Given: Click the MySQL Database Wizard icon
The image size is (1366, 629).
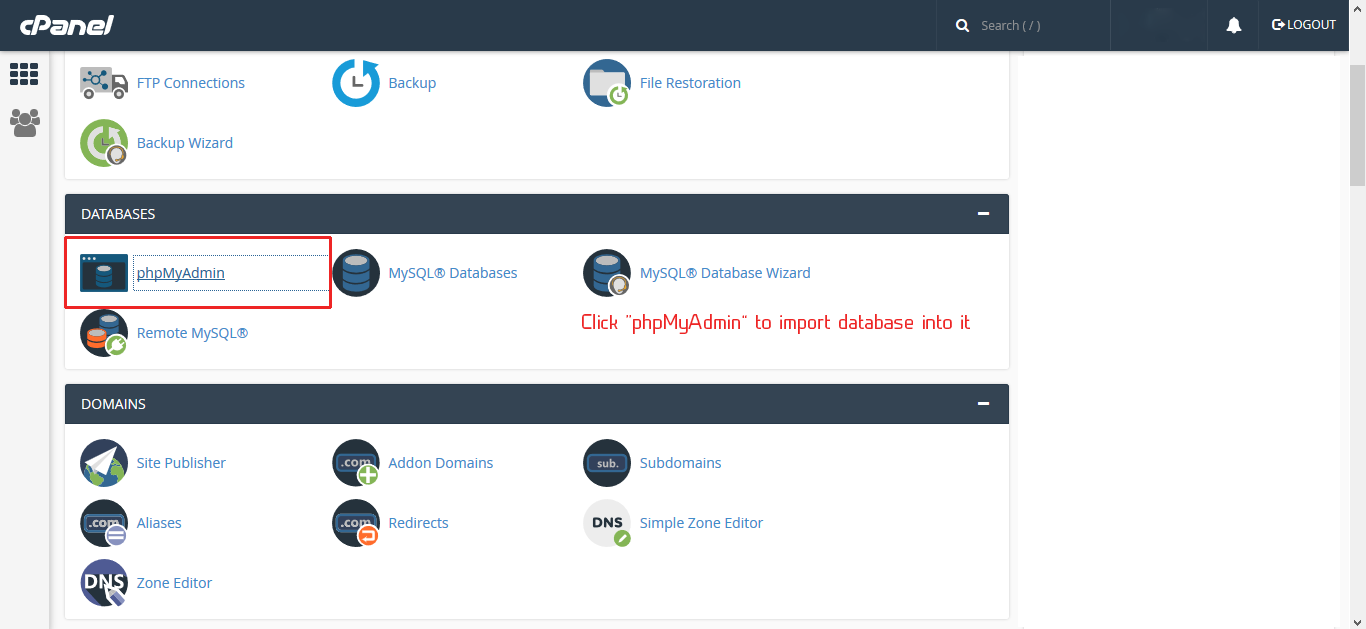Looking at the screenshot, I should tap(607, 273).
